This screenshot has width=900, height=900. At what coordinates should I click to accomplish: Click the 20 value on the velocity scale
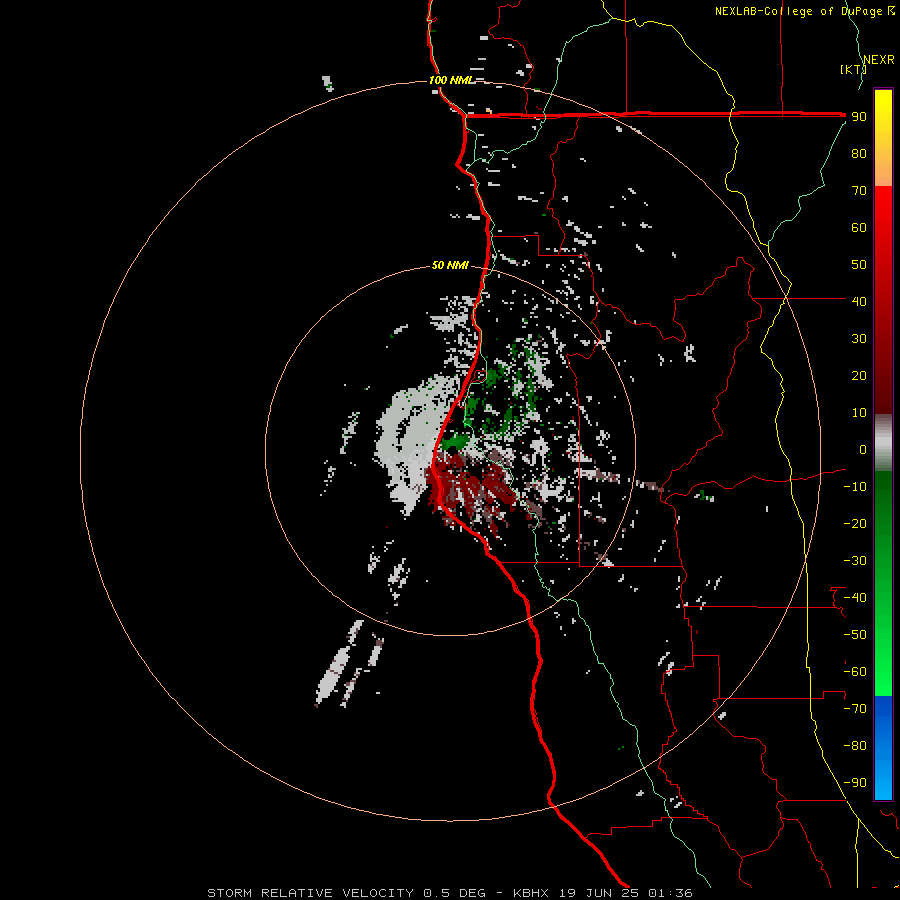coord(859,375)
